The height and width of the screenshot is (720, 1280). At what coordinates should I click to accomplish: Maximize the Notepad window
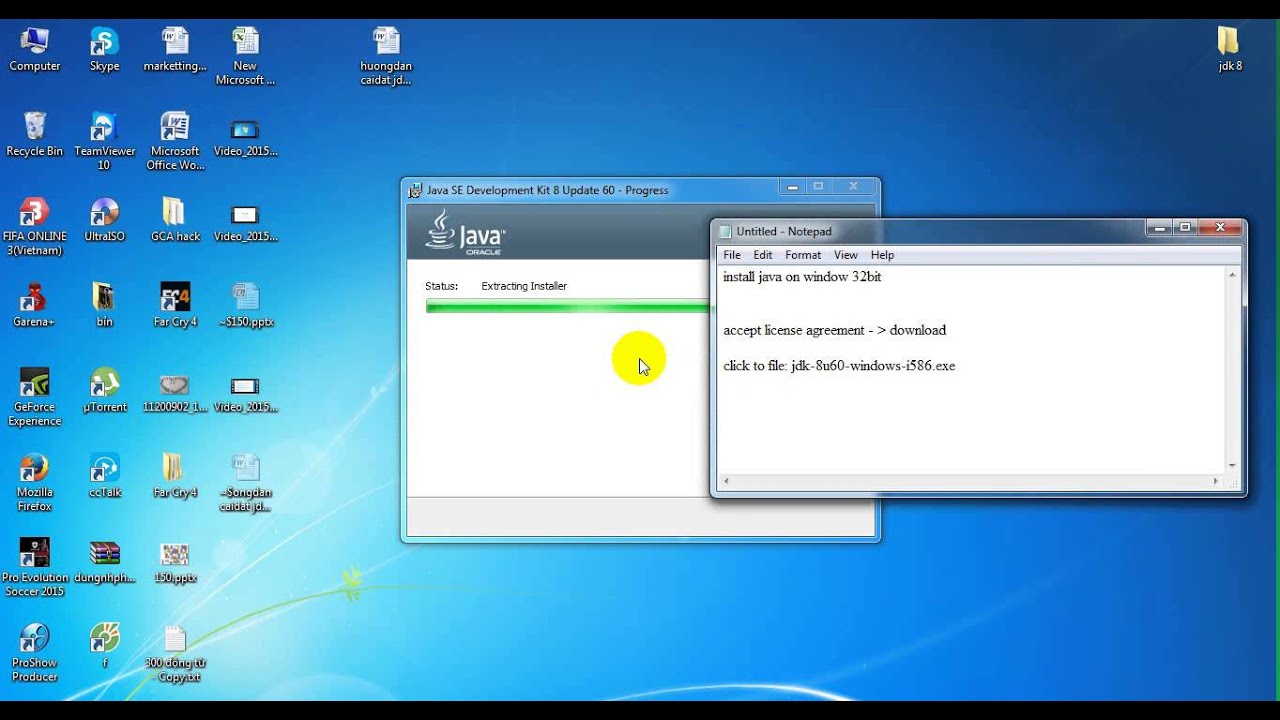1185,228
